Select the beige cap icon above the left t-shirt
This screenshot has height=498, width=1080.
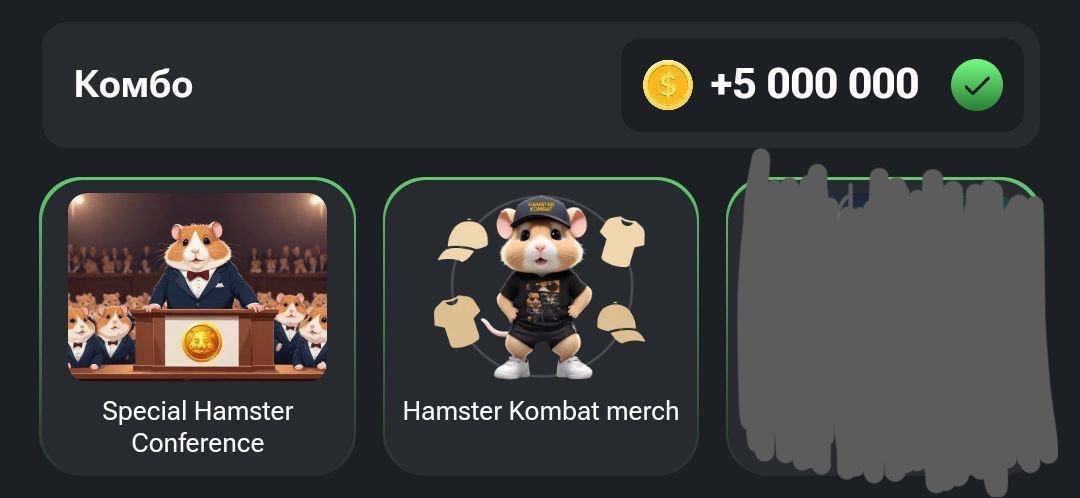coord(463,240)
